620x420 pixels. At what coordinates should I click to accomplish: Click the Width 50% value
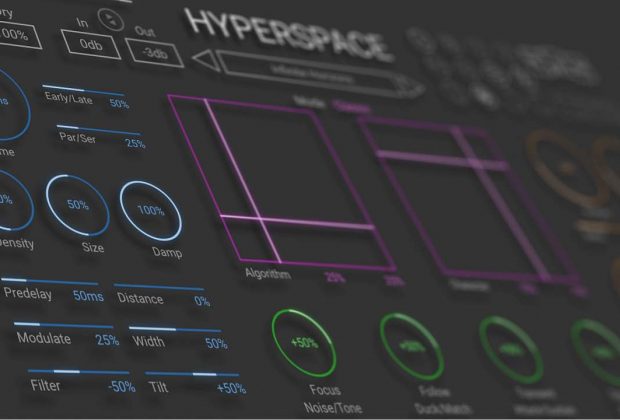pos(216,343)
